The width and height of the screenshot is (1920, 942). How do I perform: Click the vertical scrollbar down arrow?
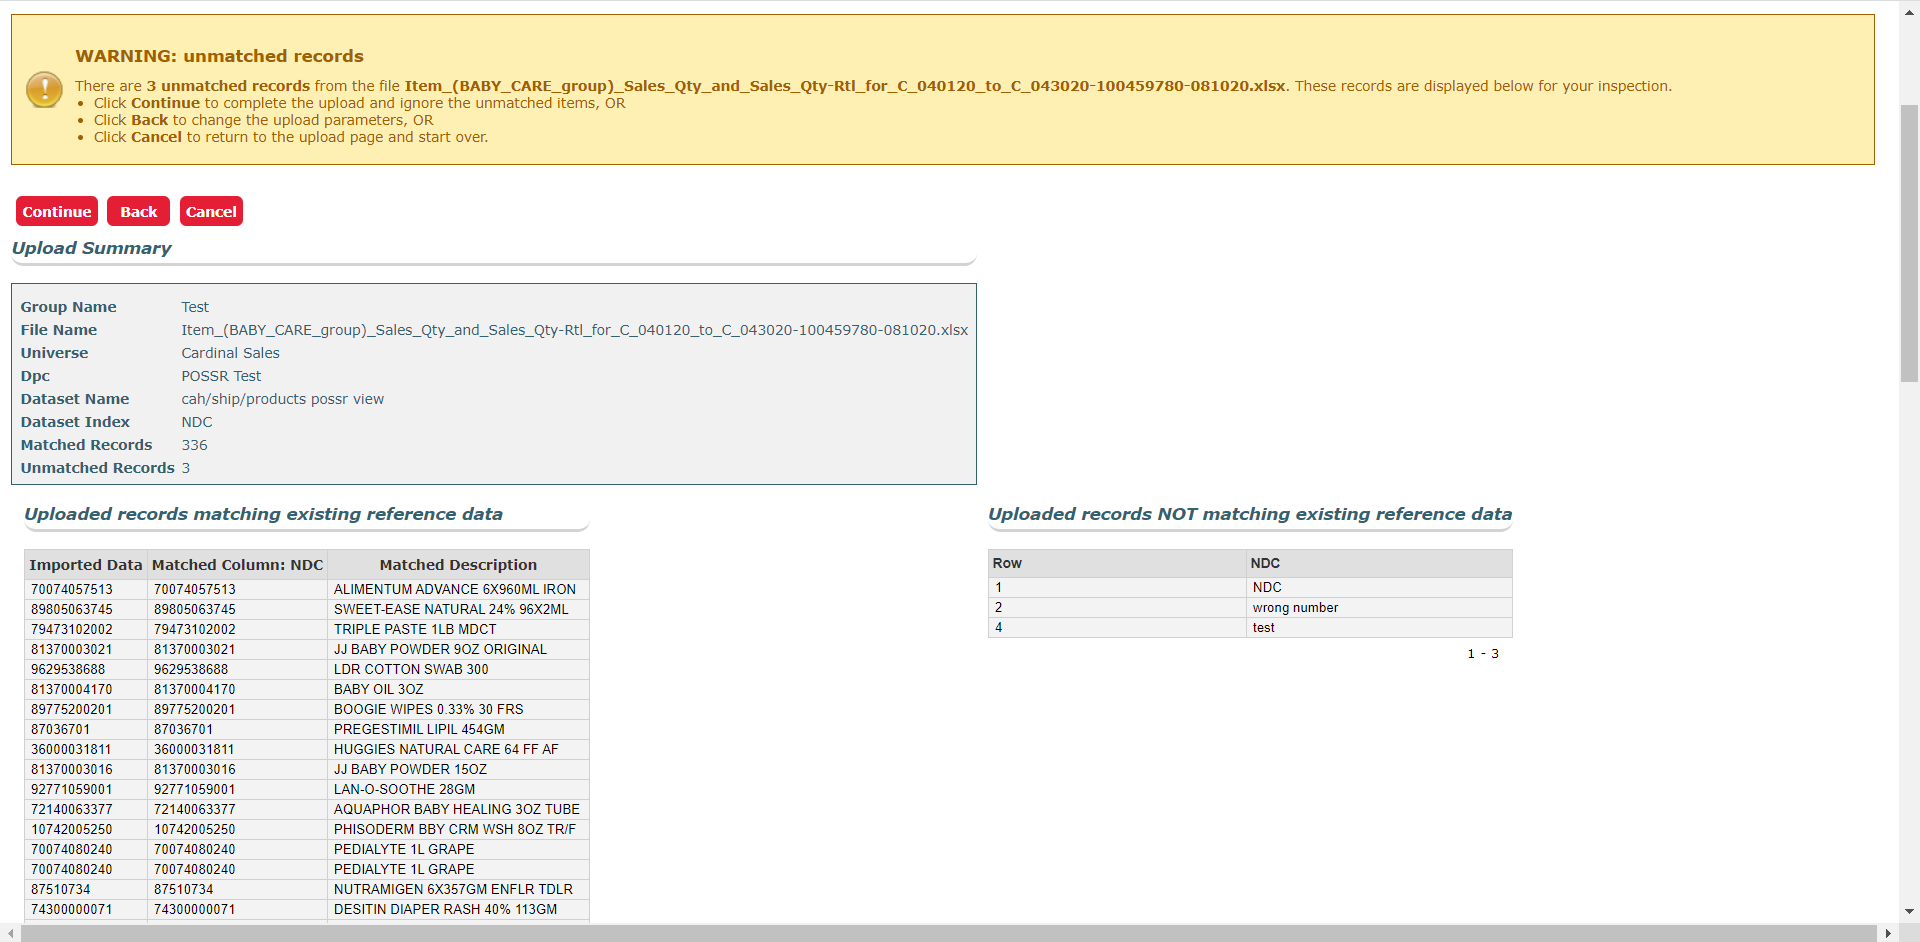(1909, 911)
